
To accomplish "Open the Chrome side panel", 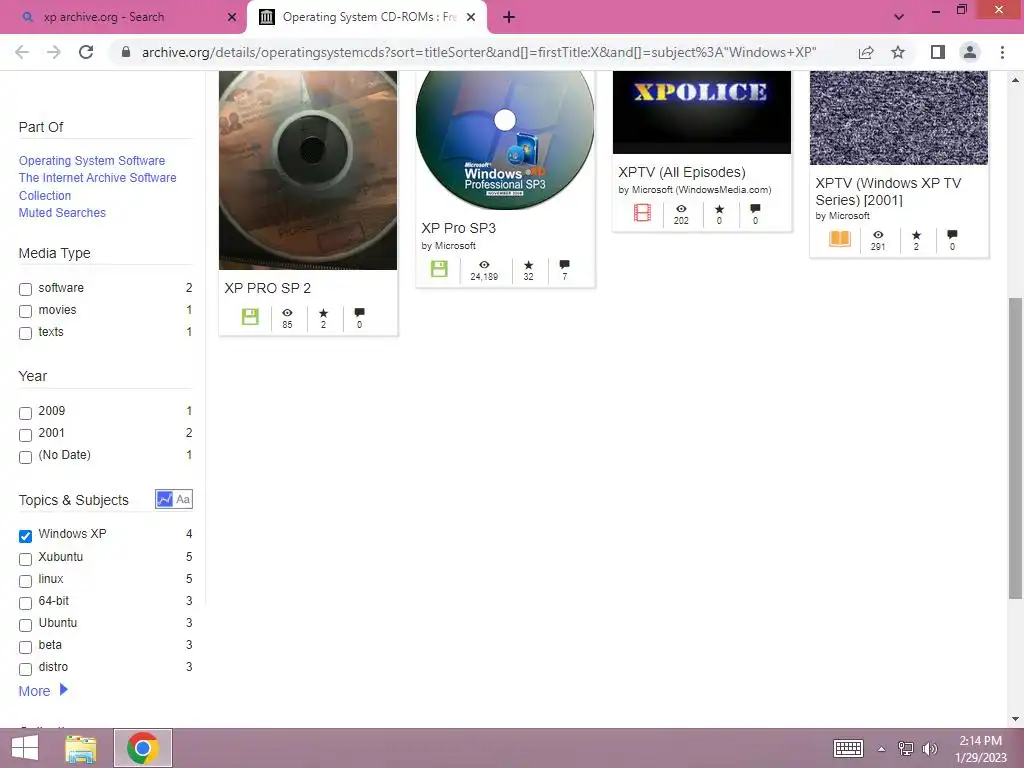I will [938, 52].
